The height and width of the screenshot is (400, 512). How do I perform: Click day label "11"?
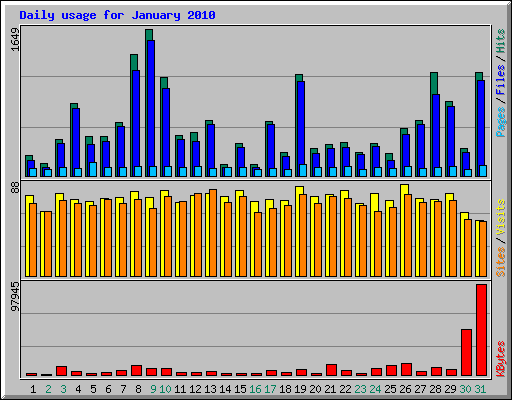[x=180, y=389]
